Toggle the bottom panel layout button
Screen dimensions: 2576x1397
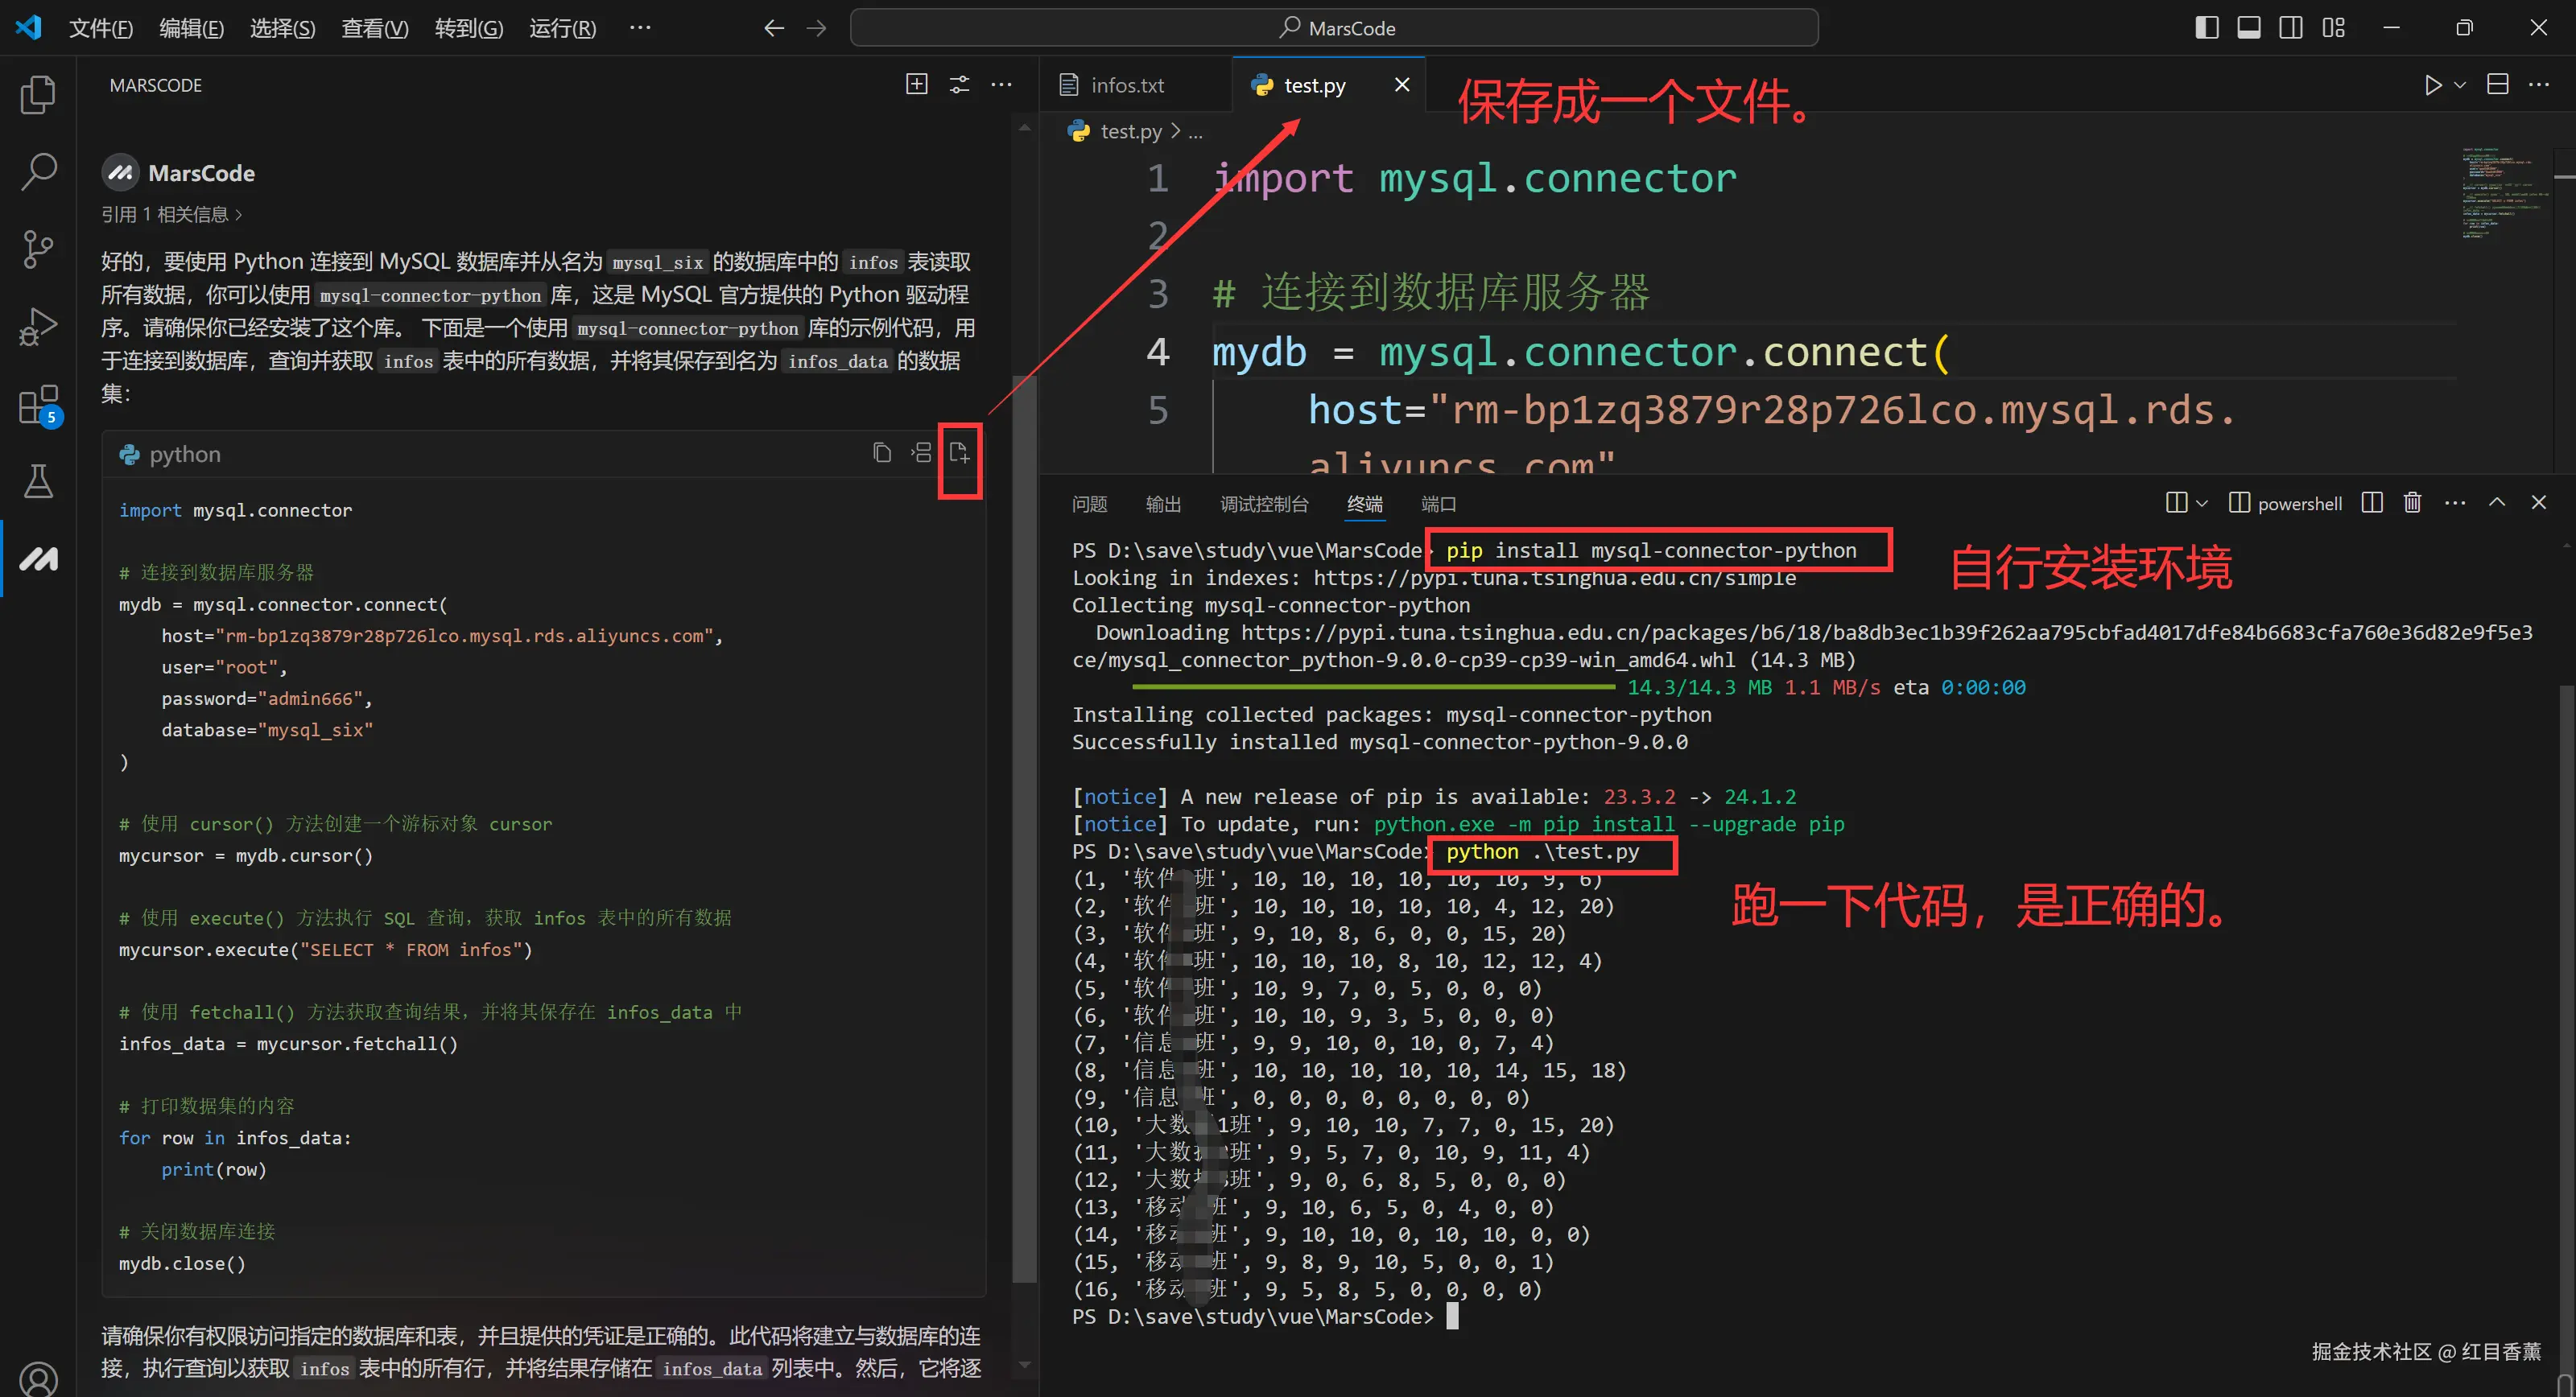(2249, 28)
